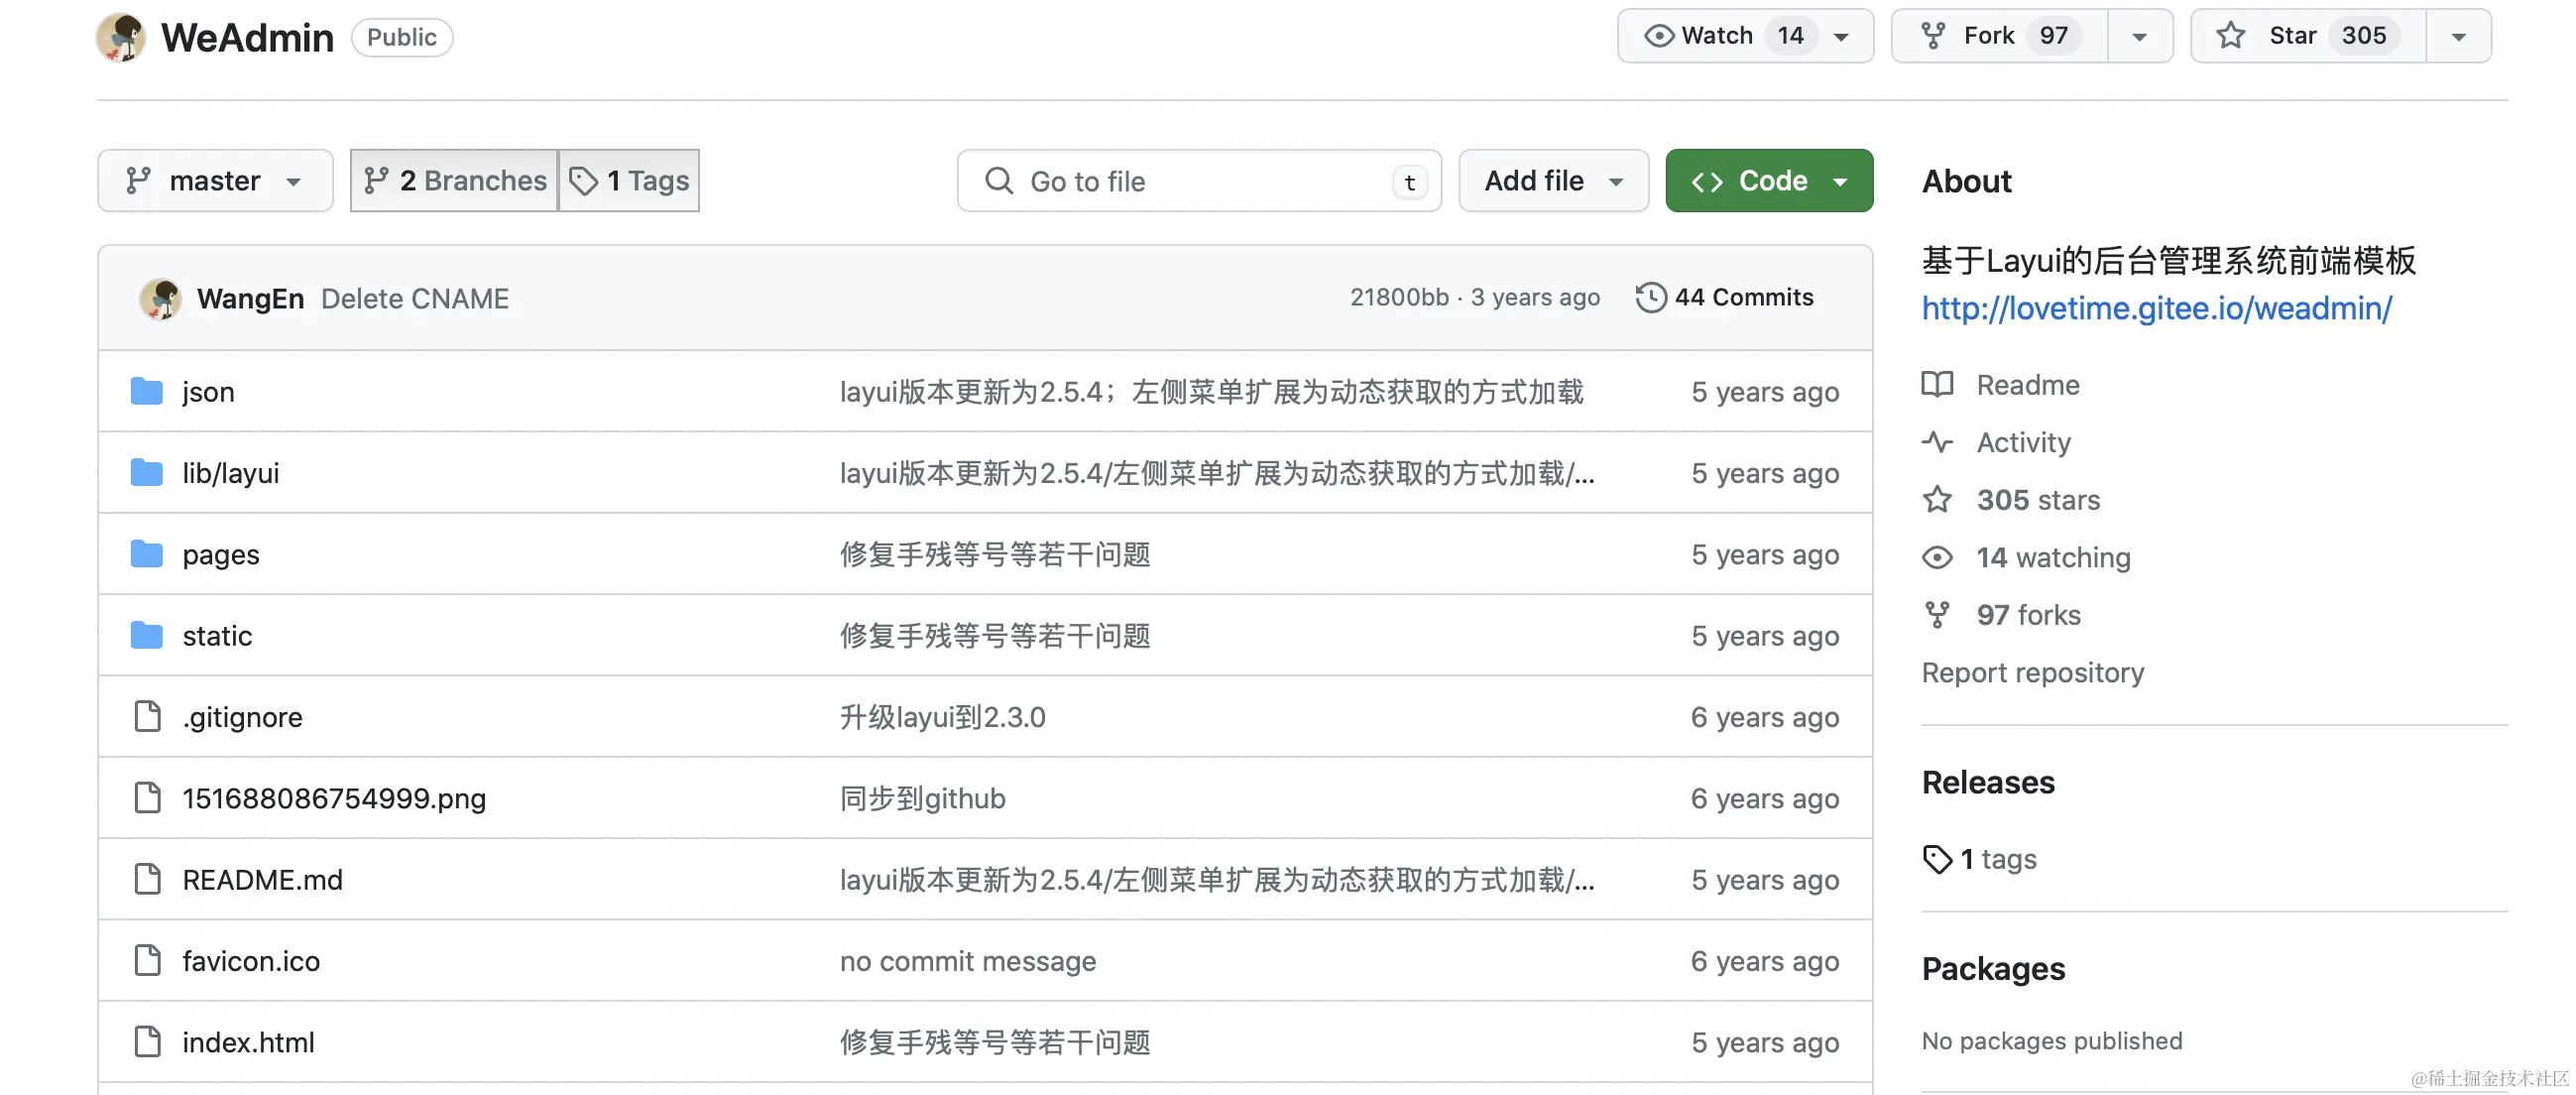The width and height of the screenshot is (2576, 1095).
Task: Click WangEn's commit author avatar
Action: 160,298
